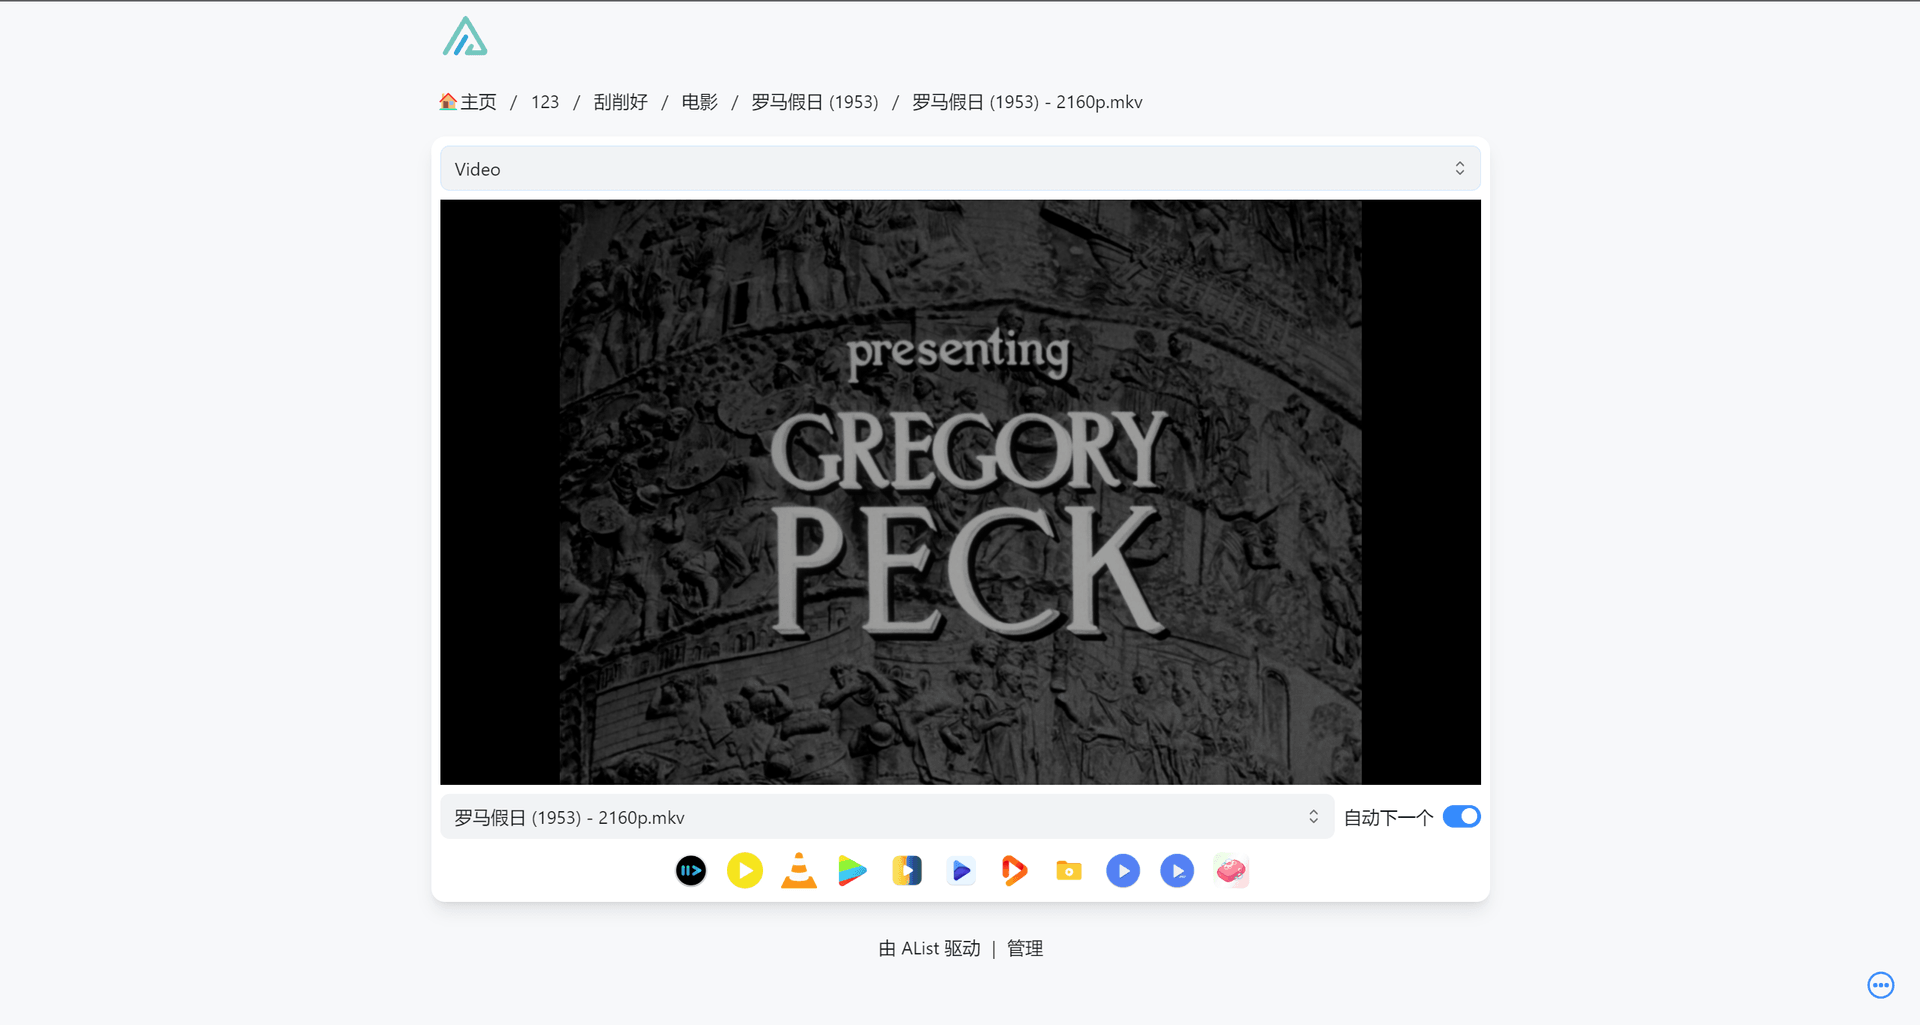Open video in MX Player icon
This screenshot has width=1920, height=1025.
[x=1123, y=871]
